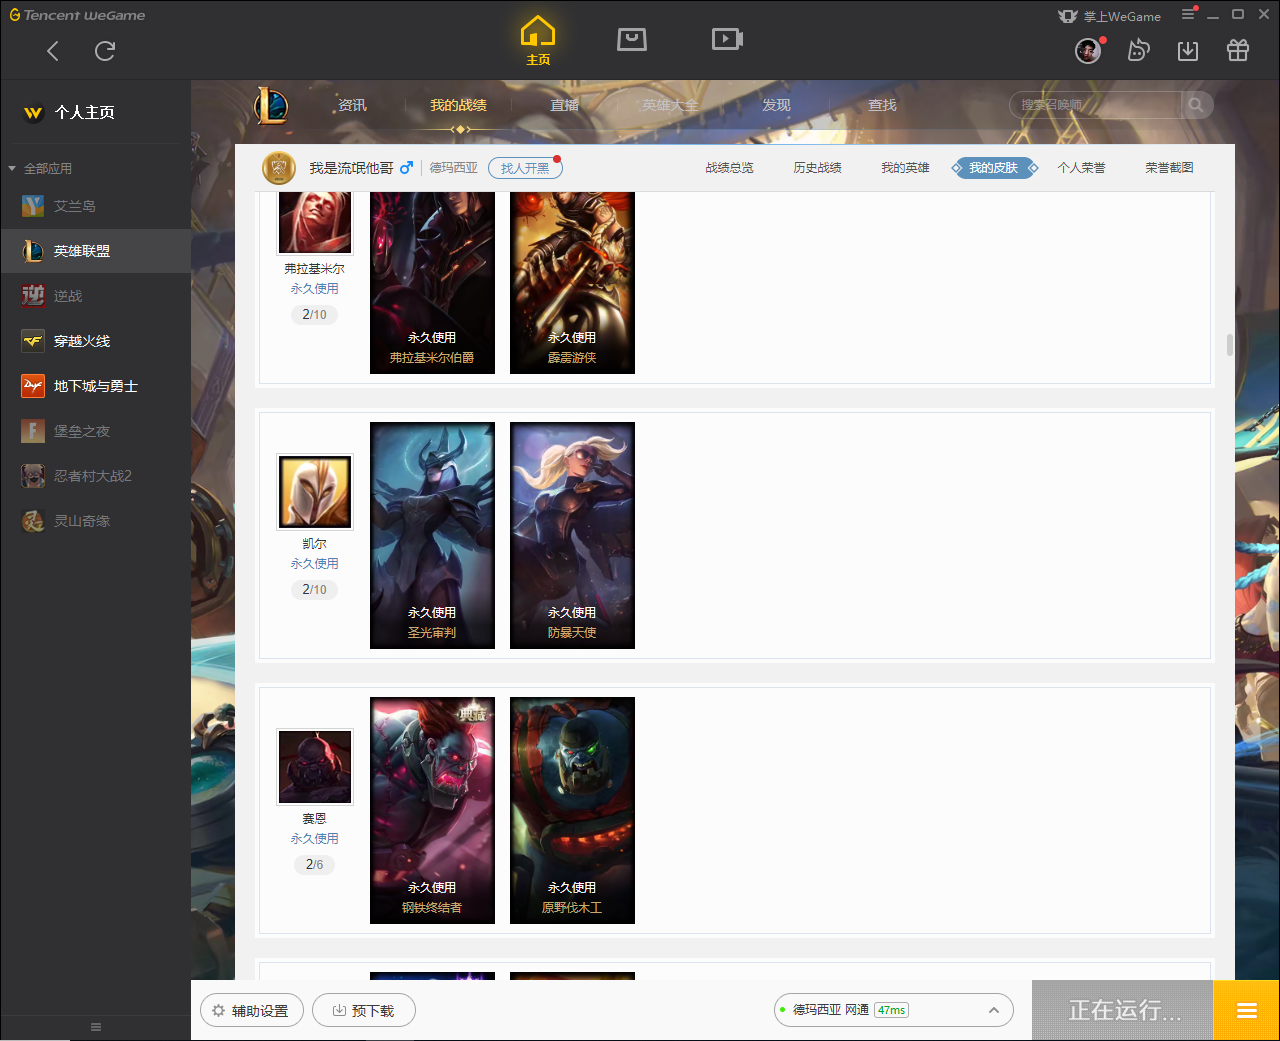Click 弗拉基米尔伯爵 skin card
The height and width of the screenshot is (1041, 1280).
pos(432,283)
